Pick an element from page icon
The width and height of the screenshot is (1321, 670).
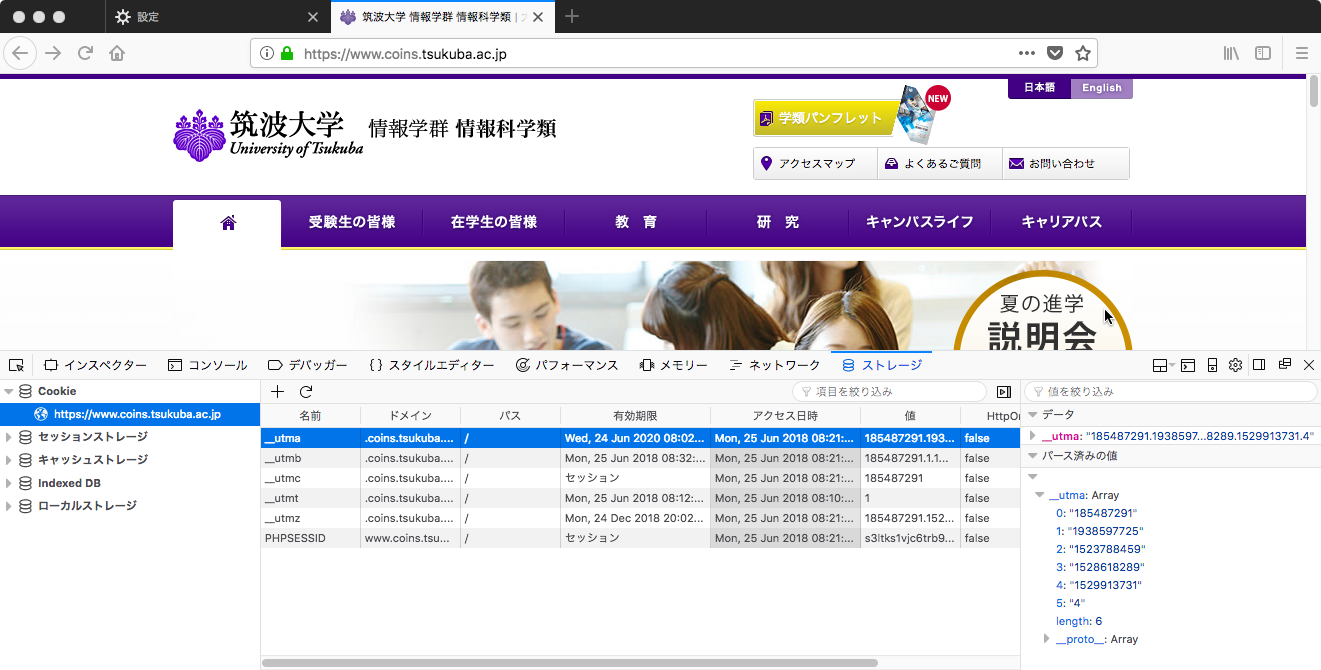click(16, 365)
